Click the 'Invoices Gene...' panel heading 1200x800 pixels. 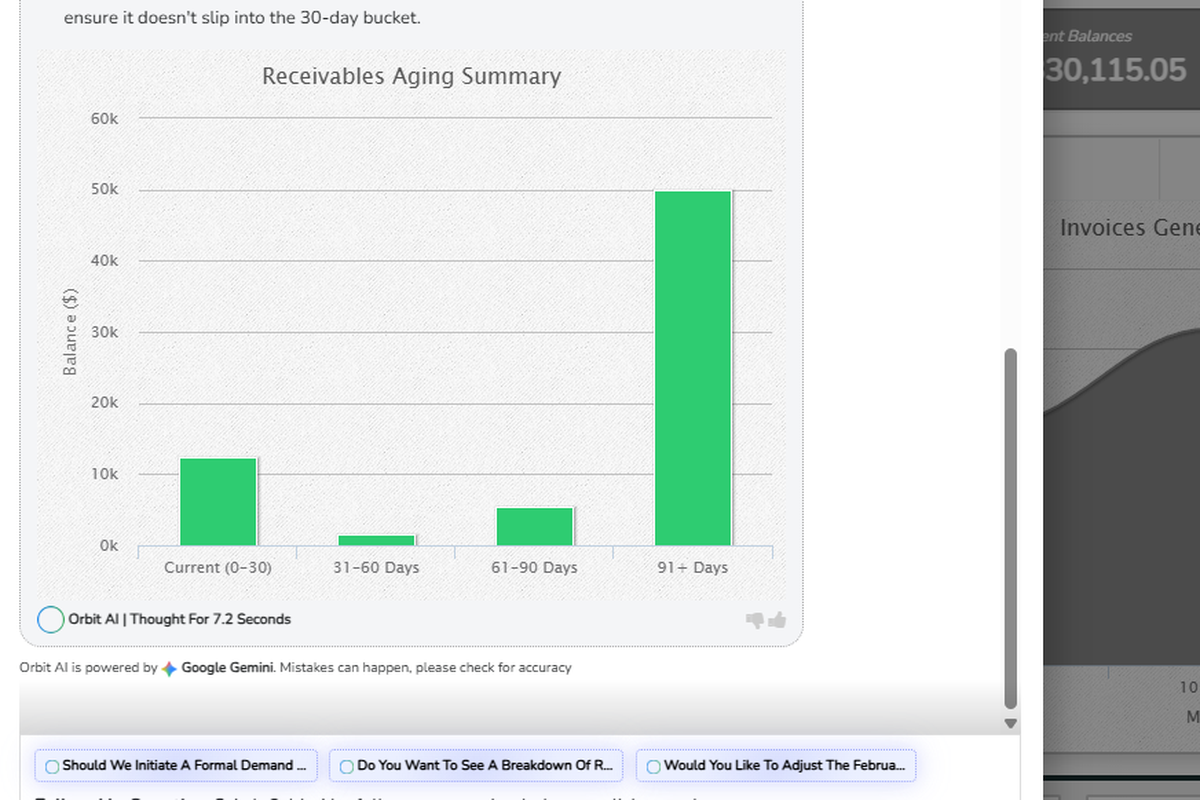point(1129,228)
